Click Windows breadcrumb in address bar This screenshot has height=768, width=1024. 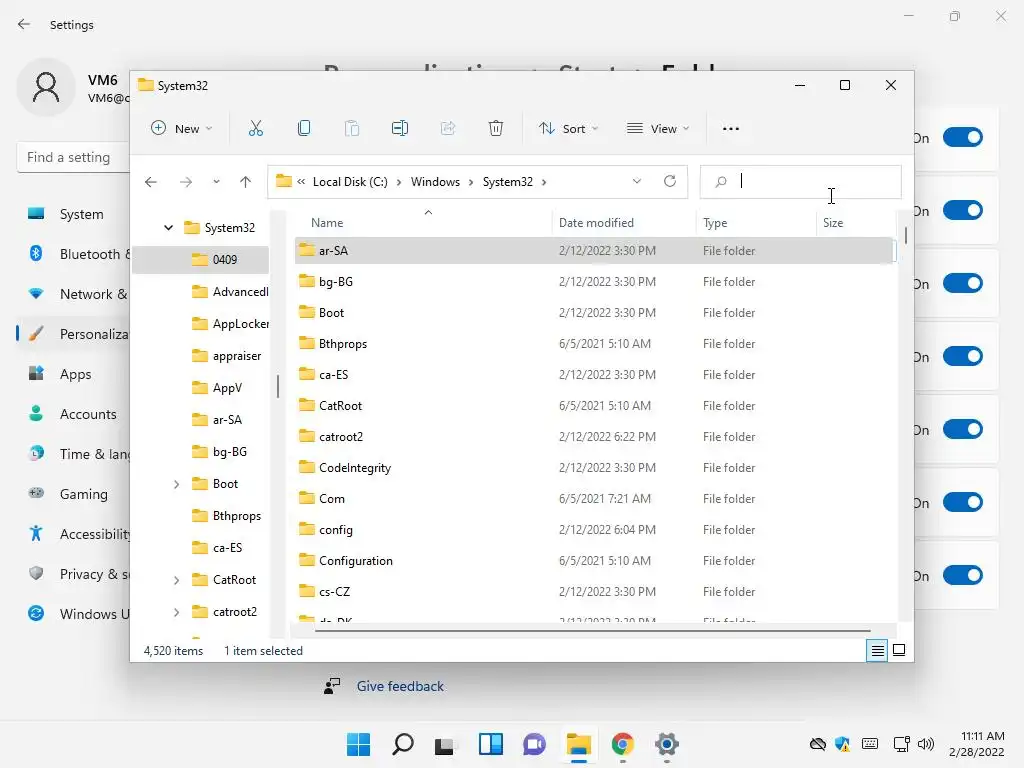tap(435, 182)
